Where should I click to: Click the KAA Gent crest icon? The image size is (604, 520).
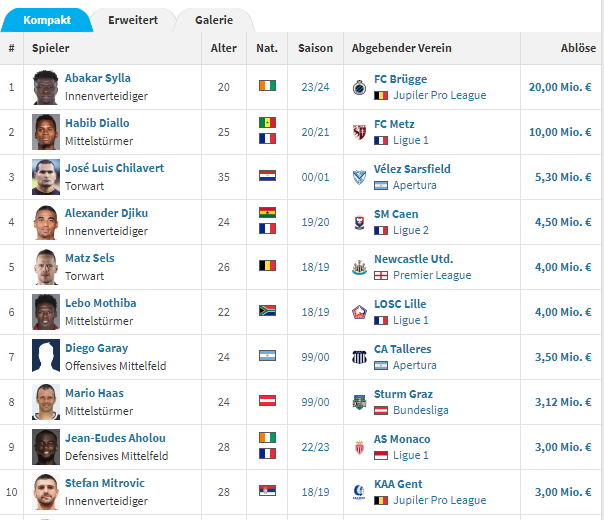coord(359,492)
